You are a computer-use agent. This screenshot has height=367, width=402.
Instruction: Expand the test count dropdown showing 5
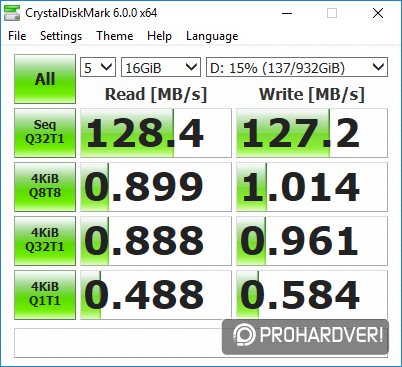[x=98, y=67]
